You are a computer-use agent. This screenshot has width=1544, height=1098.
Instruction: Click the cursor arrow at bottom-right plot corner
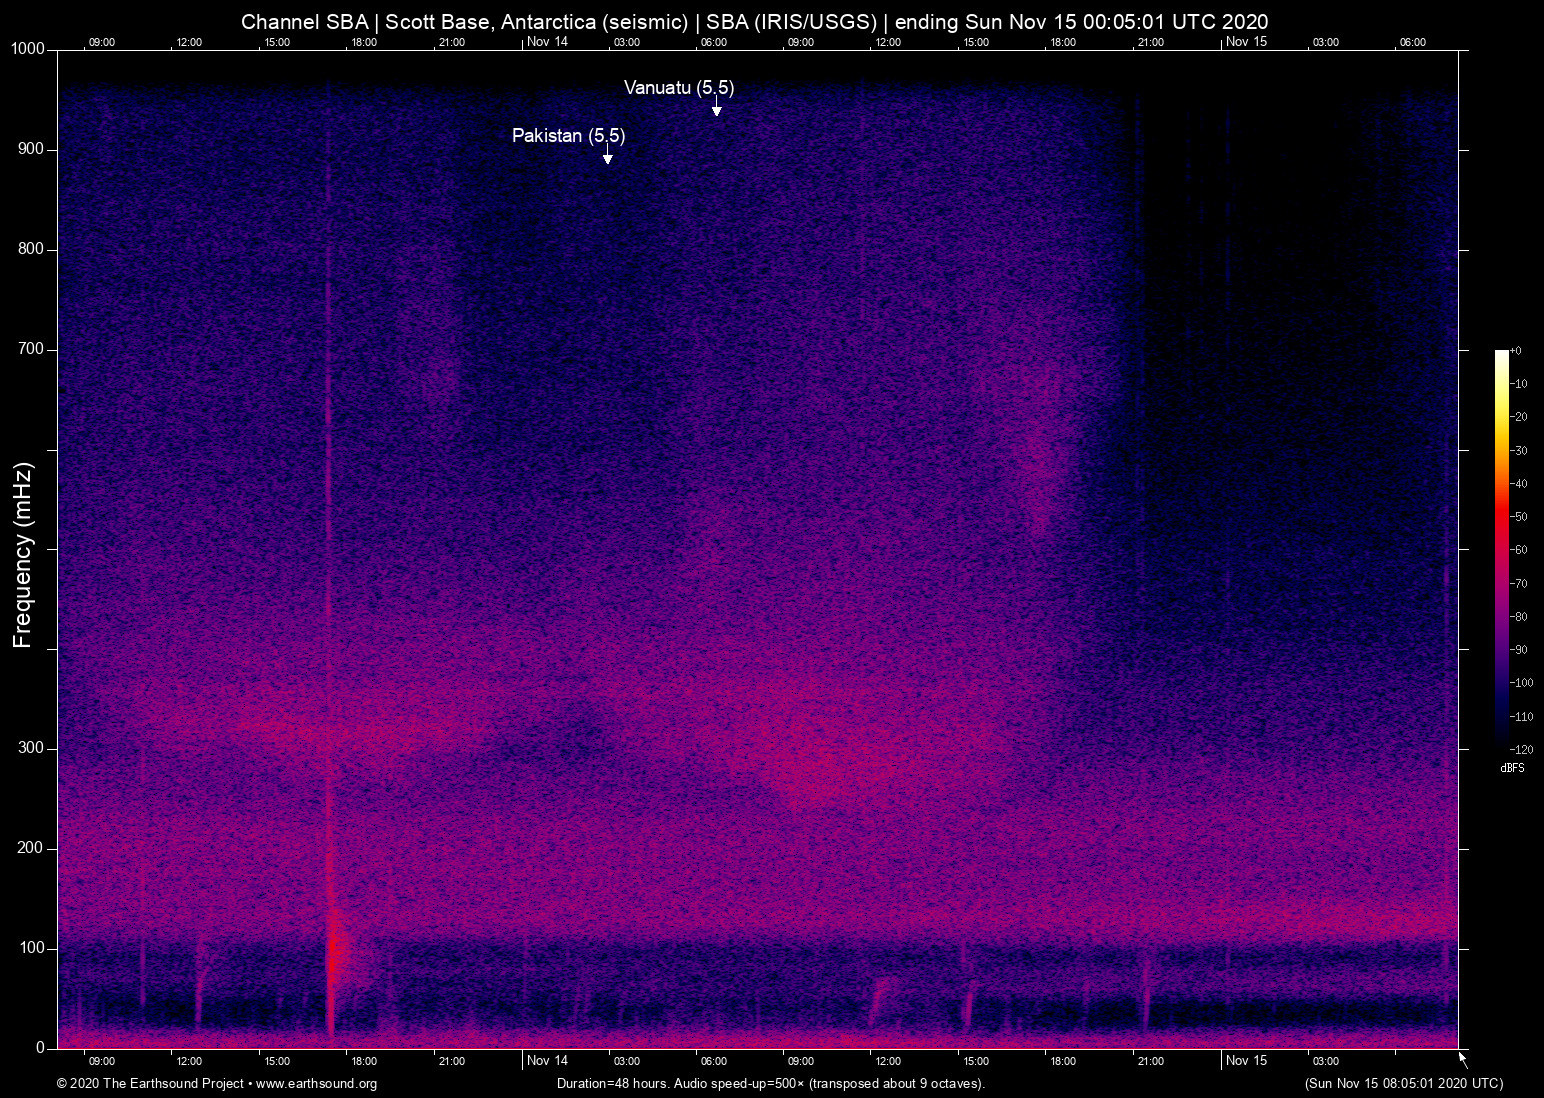pyautogui.click(x=1463, y=1059)
